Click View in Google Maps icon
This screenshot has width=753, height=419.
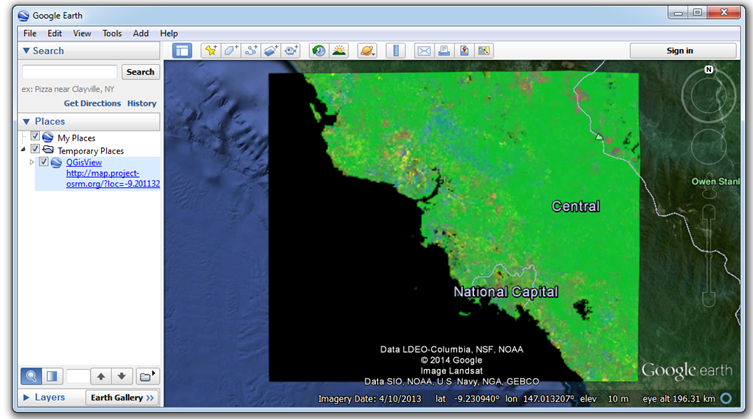coord(484,50)
